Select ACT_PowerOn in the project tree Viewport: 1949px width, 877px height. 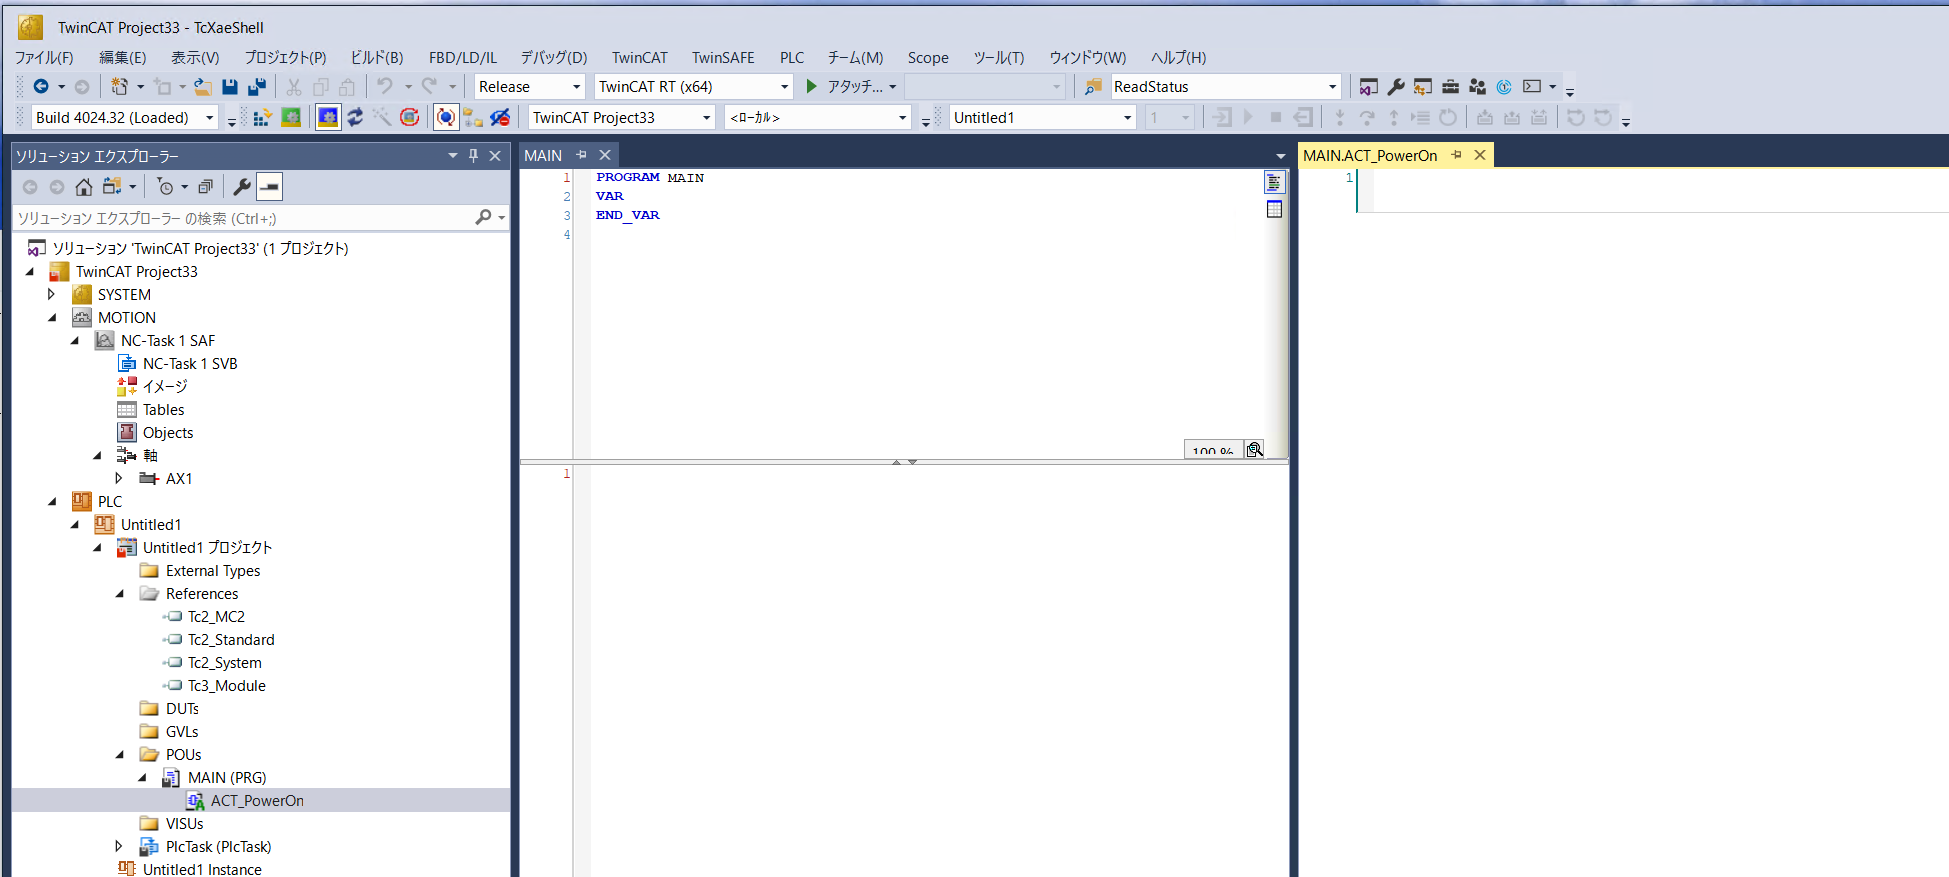click(x=257, y=801)
